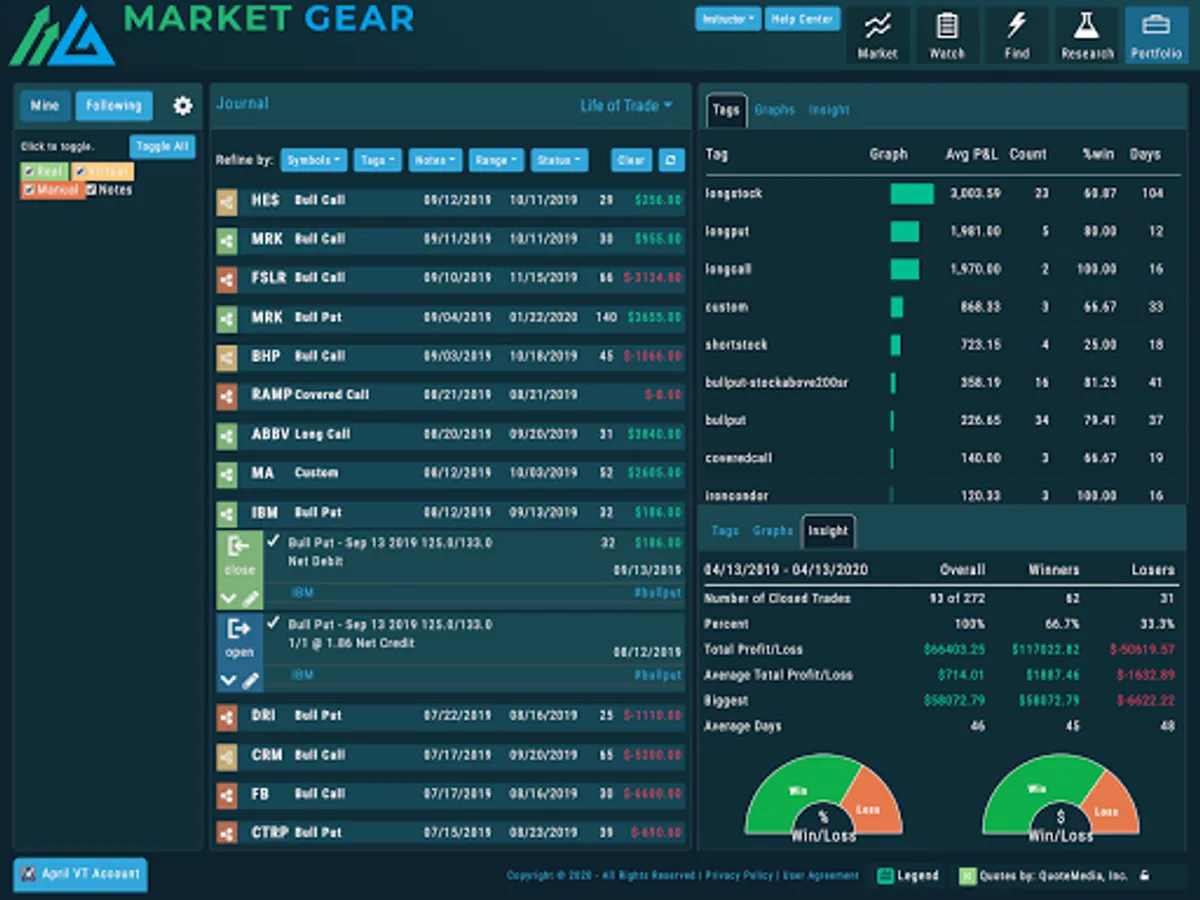Click the dollar Win/Loss gauge

pos(1061,798)
